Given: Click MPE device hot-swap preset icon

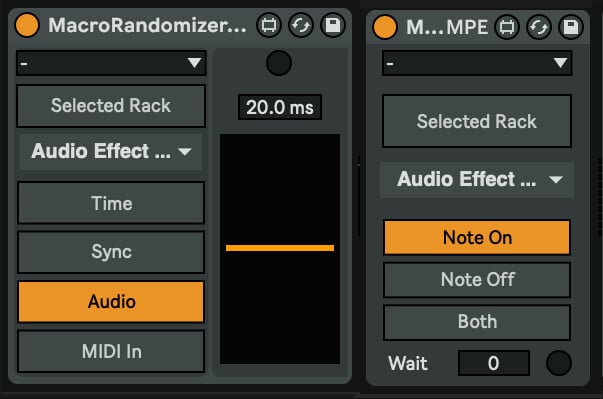Looking at the screenshot, I should click(x=539, y=27).
